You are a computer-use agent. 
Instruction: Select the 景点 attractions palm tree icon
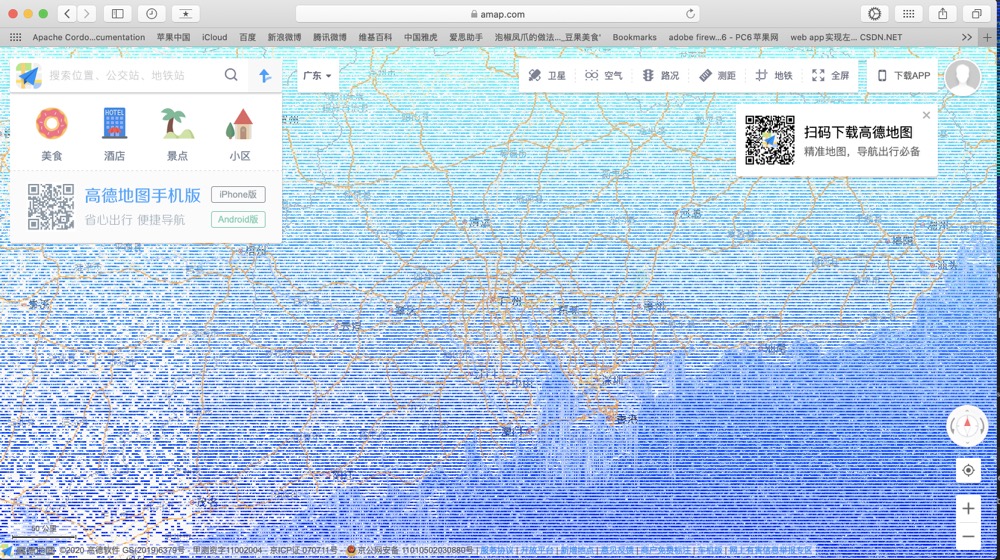point(177,125)
